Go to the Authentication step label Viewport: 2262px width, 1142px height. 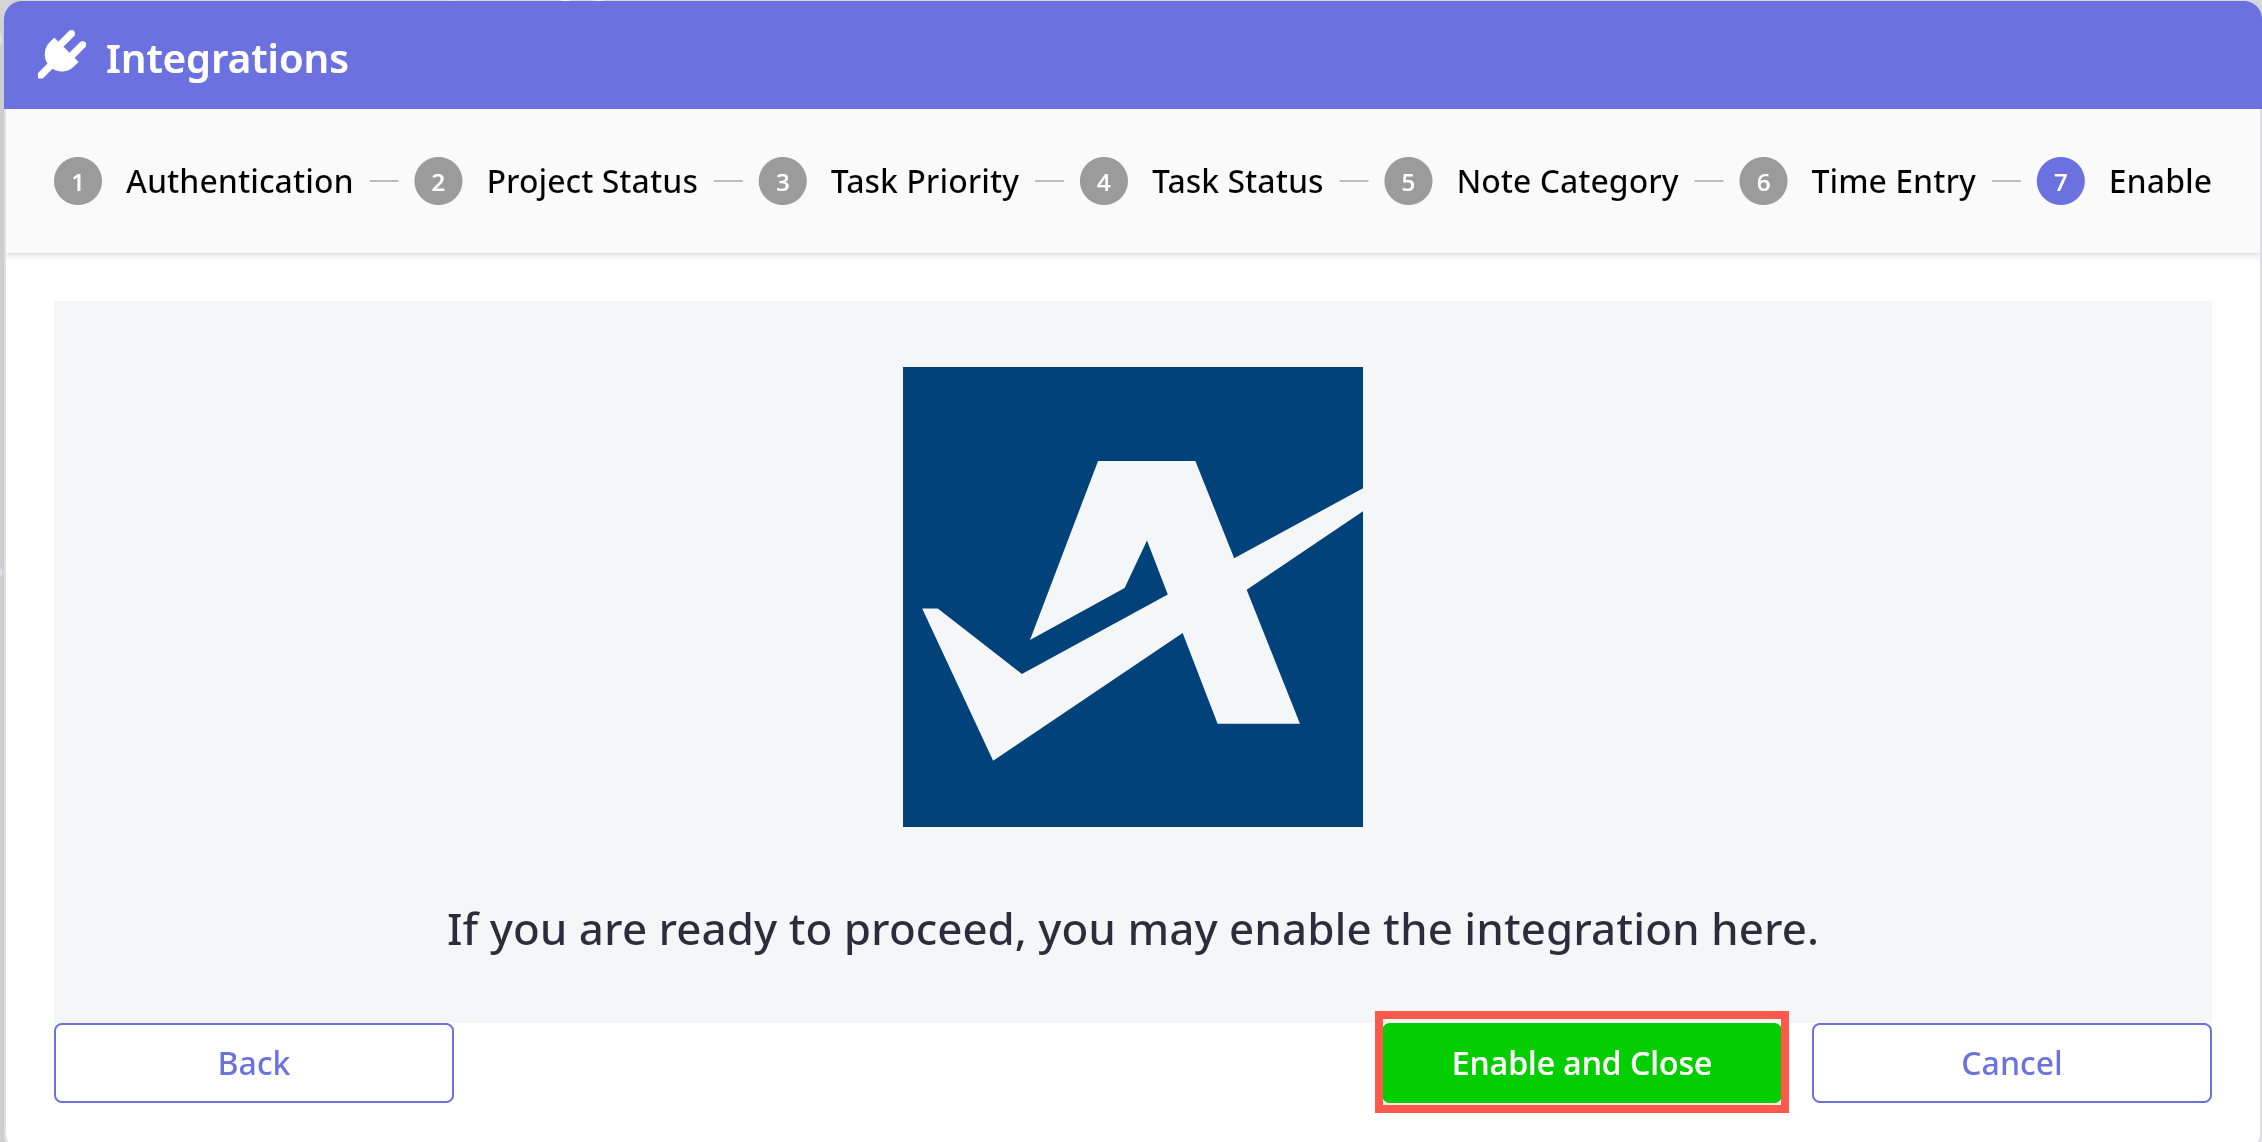coord(239,182)
